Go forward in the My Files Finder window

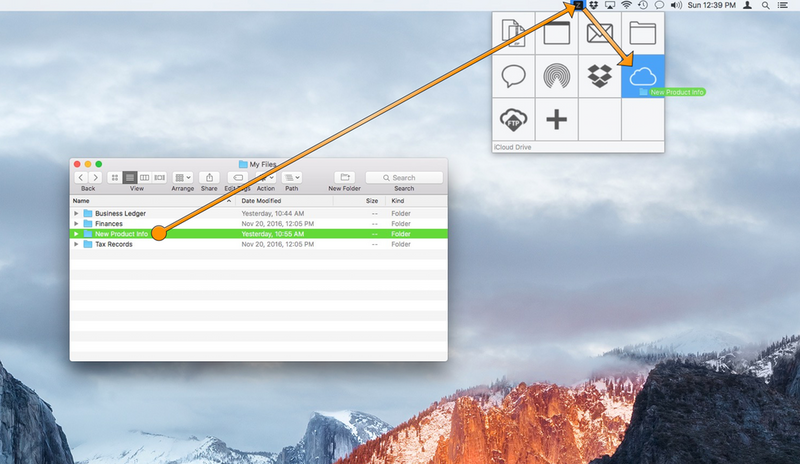pos(95,177)
